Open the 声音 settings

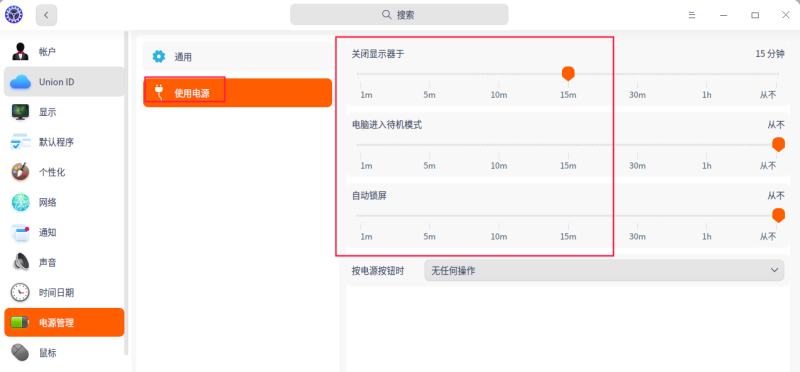coord(64,262)
